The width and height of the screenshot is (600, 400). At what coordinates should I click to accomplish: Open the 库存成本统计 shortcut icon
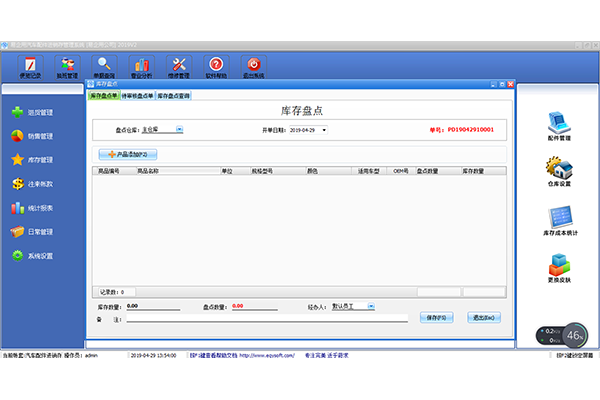point(560,220)
